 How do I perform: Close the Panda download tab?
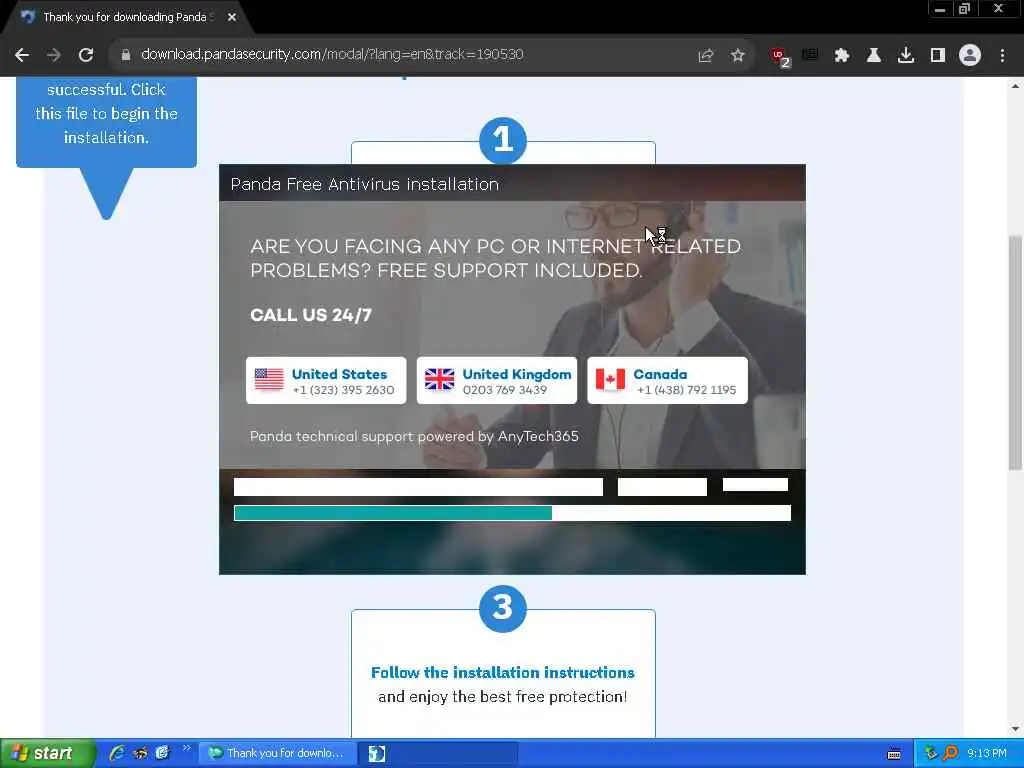(232, 17)
